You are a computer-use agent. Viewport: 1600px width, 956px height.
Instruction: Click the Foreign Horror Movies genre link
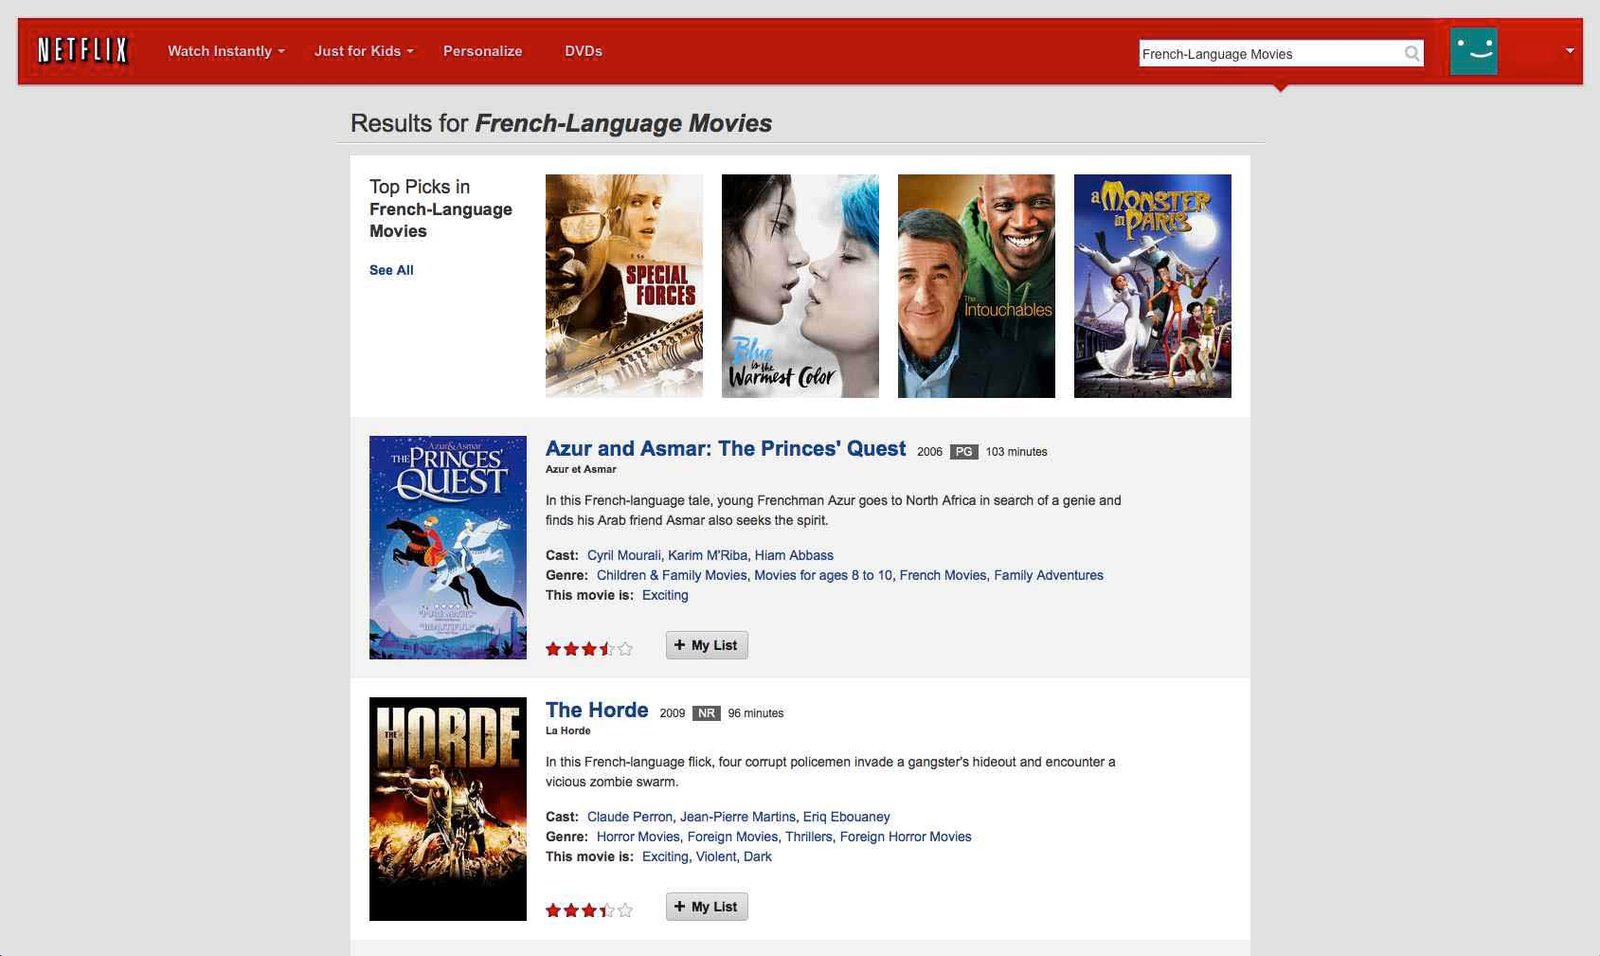[905, 837]
